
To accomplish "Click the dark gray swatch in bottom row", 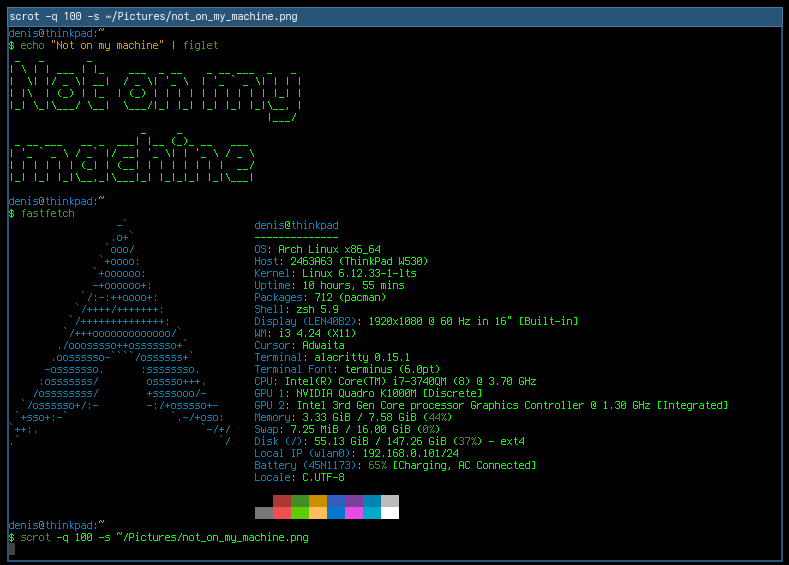I will (264, 513).
